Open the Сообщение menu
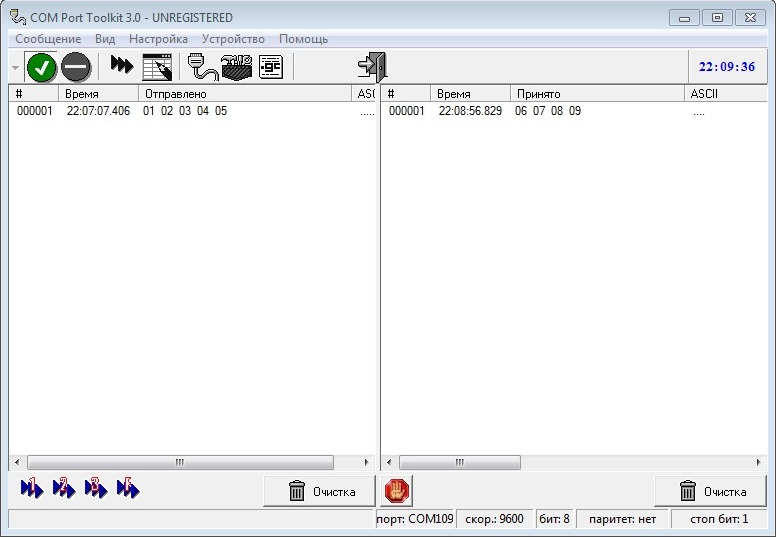 pyautogui.click(x=48, y=39)
